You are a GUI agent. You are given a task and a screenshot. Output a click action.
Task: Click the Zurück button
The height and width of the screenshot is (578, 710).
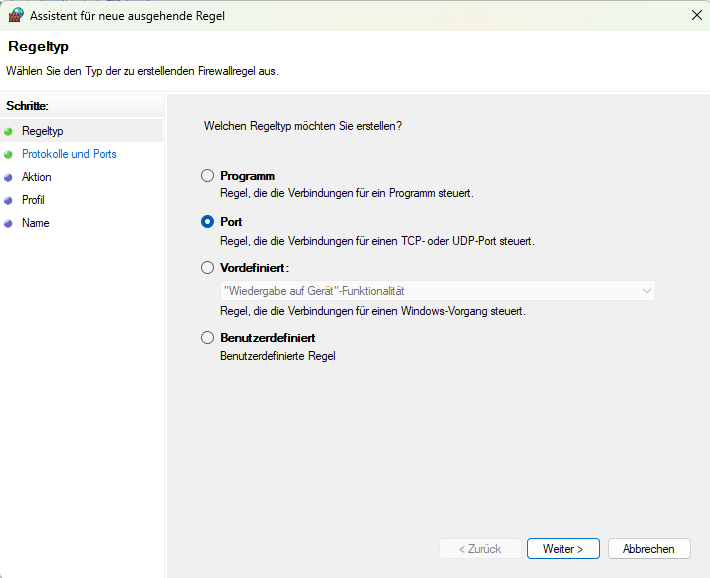coord(480,549)
